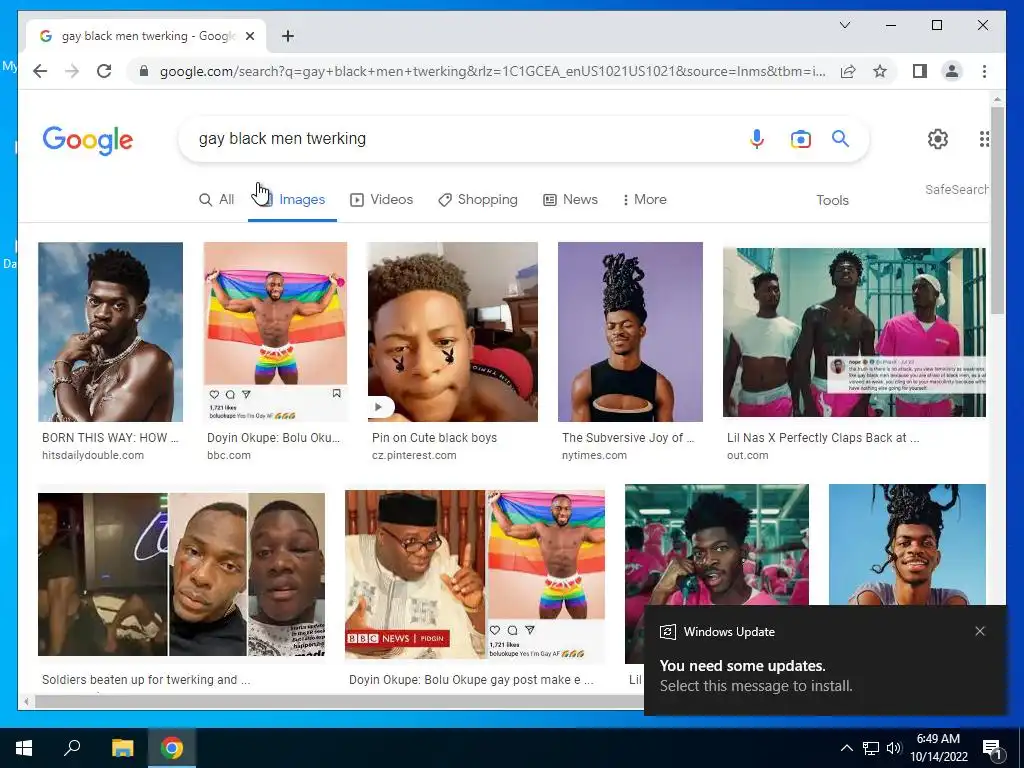Open the BBC News Pidgin image result
This screenshot has width=1024, height=768.
click(475, 574)
